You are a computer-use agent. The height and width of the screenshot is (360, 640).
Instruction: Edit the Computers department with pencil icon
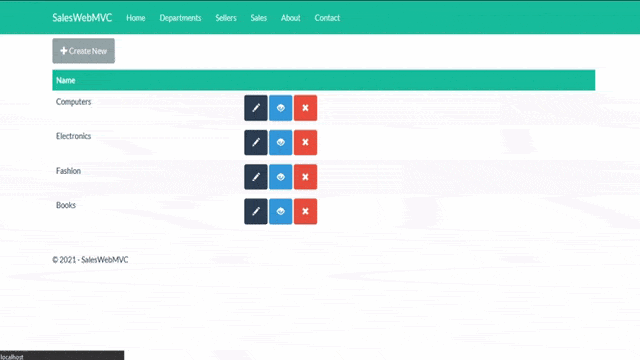[x=256, y=108]
